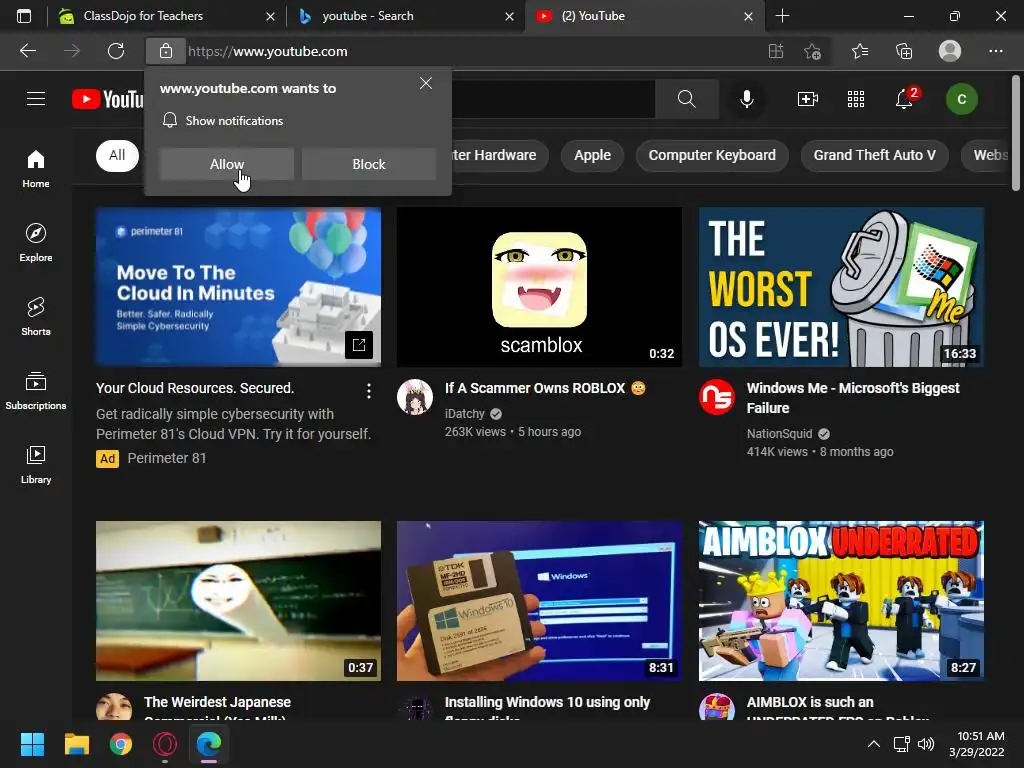
Task: Switch to ClassDojo for Teachers tab
Action: (167, 16)
